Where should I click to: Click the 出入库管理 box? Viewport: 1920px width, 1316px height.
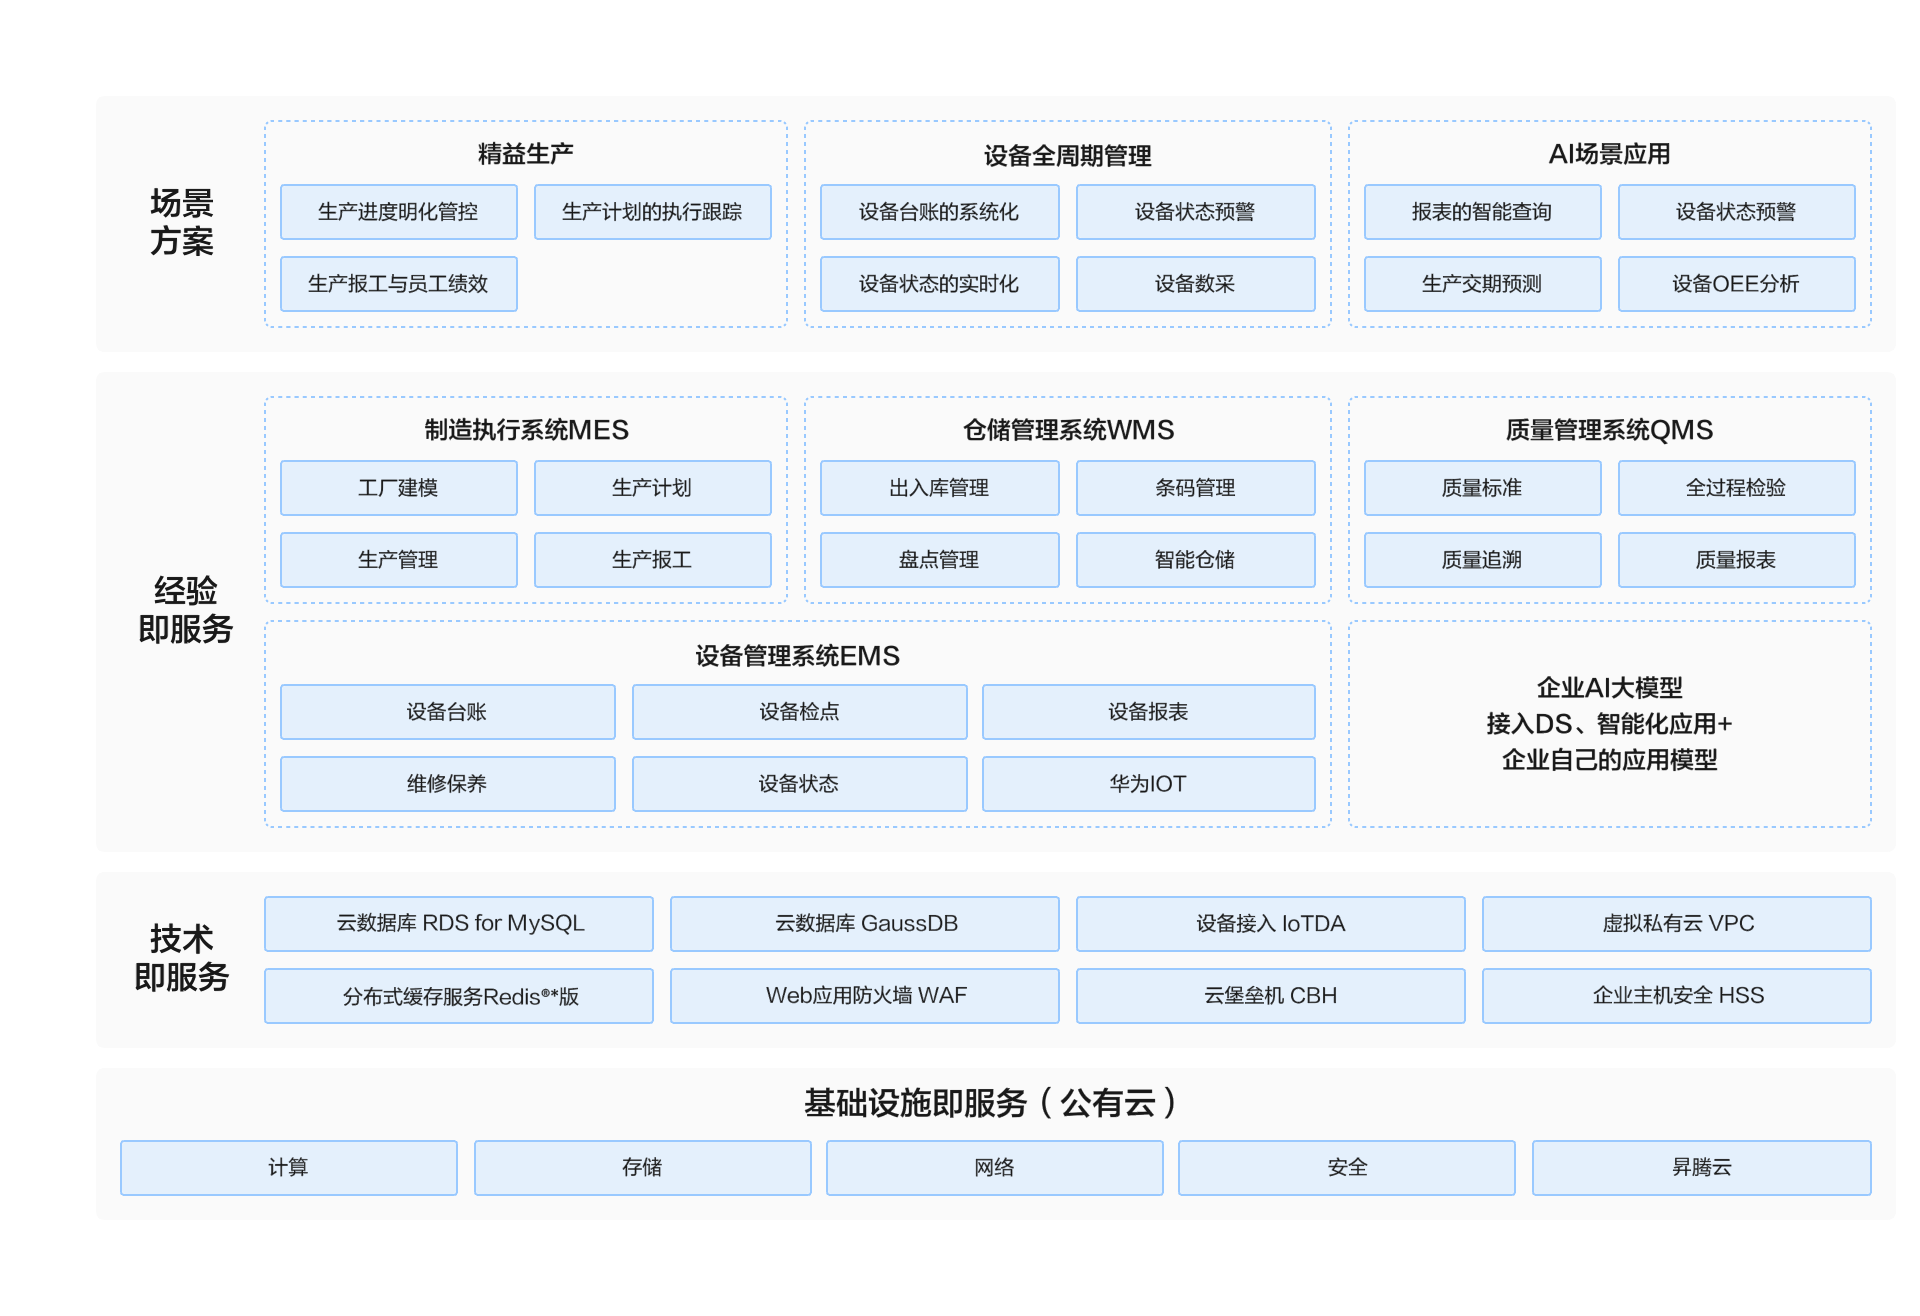click(939, 488)
